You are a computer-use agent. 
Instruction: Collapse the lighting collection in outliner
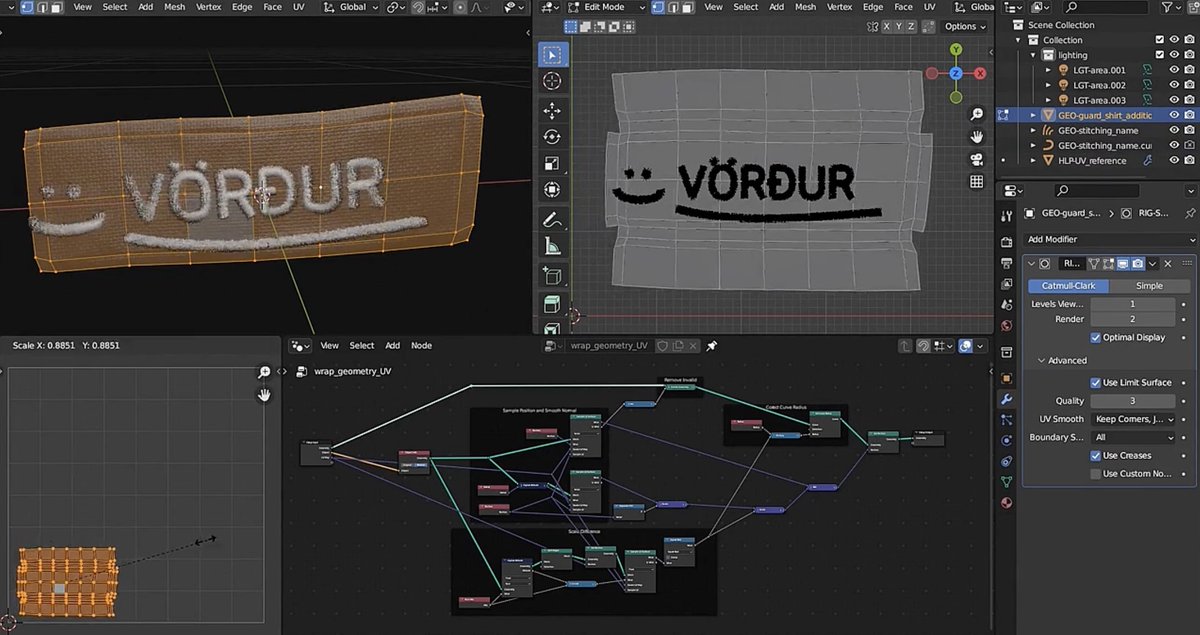pos(1033,55)
